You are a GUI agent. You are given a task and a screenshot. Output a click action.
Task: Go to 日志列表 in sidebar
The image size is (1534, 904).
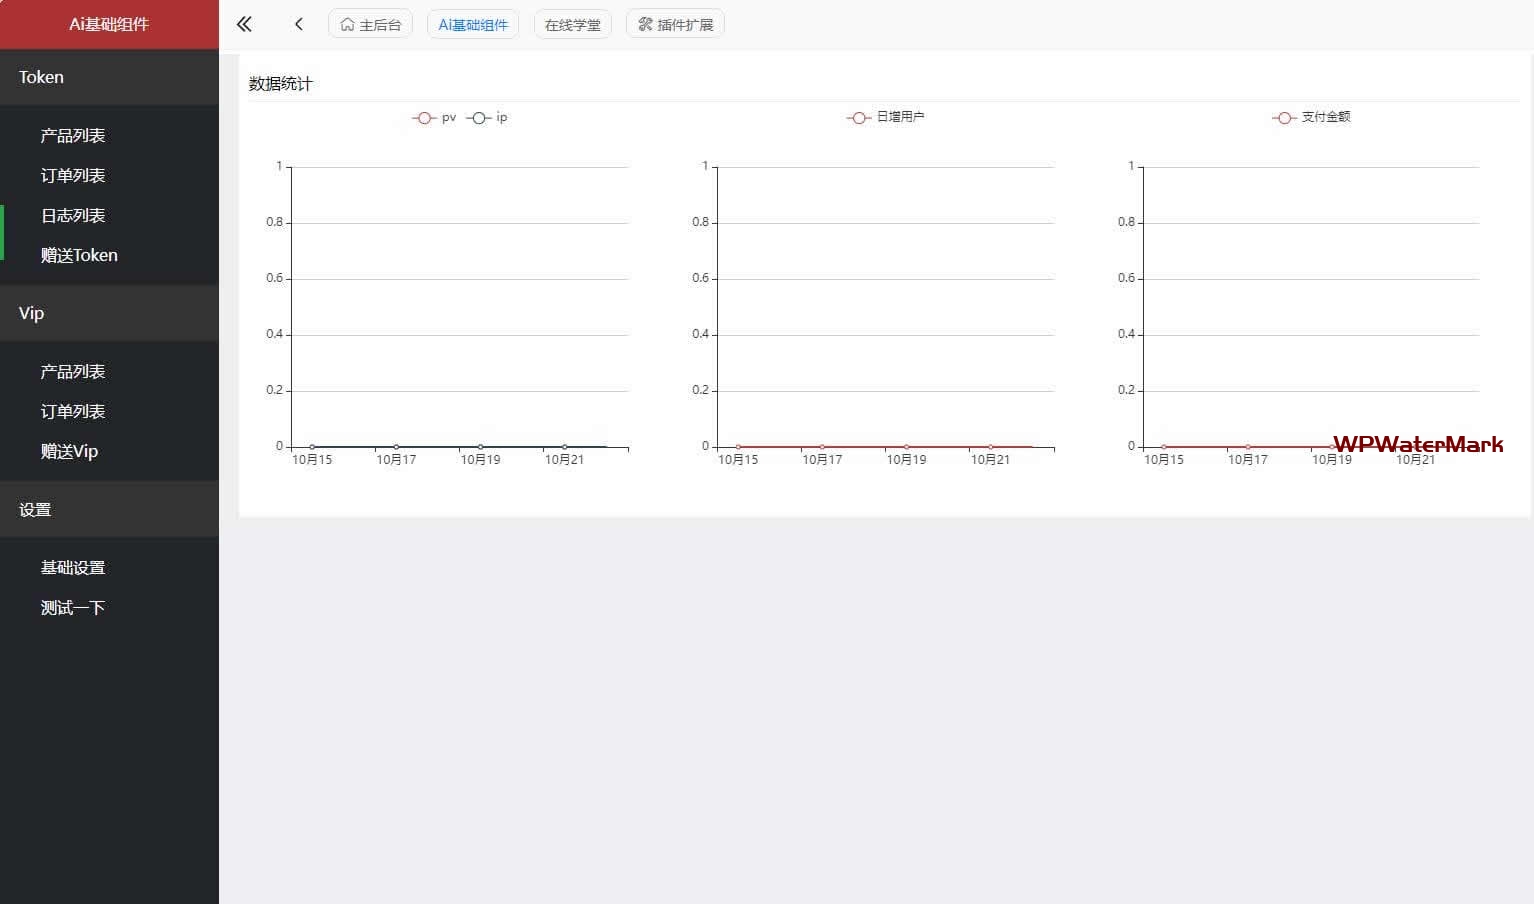click(x=73, y=215)
